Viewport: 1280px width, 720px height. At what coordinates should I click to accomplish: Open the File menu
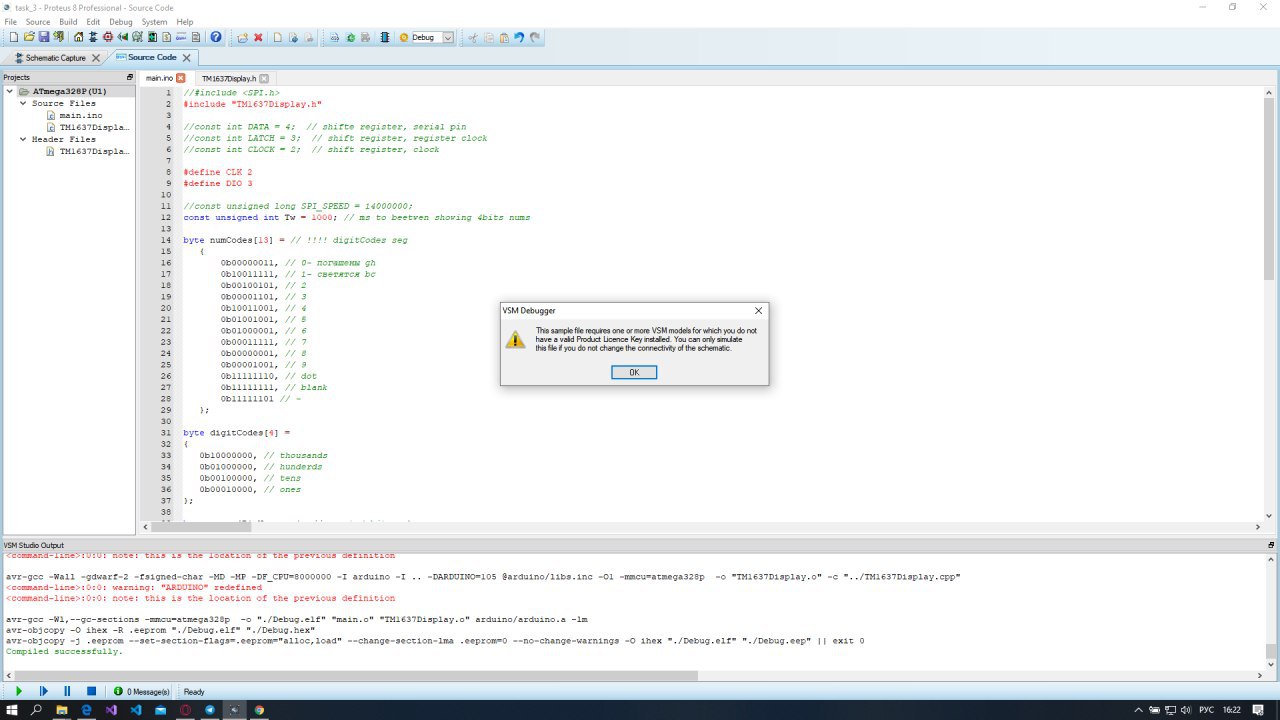coord(11,21)
